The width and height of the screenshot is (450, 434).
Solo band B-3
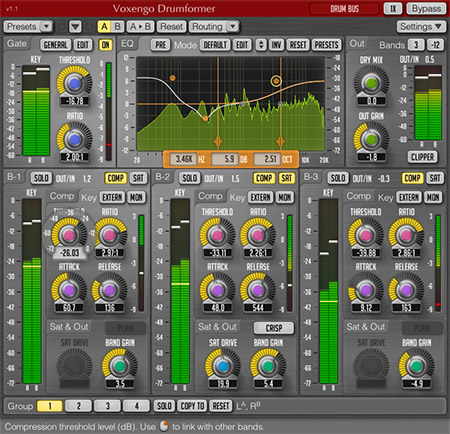point(338,178)
